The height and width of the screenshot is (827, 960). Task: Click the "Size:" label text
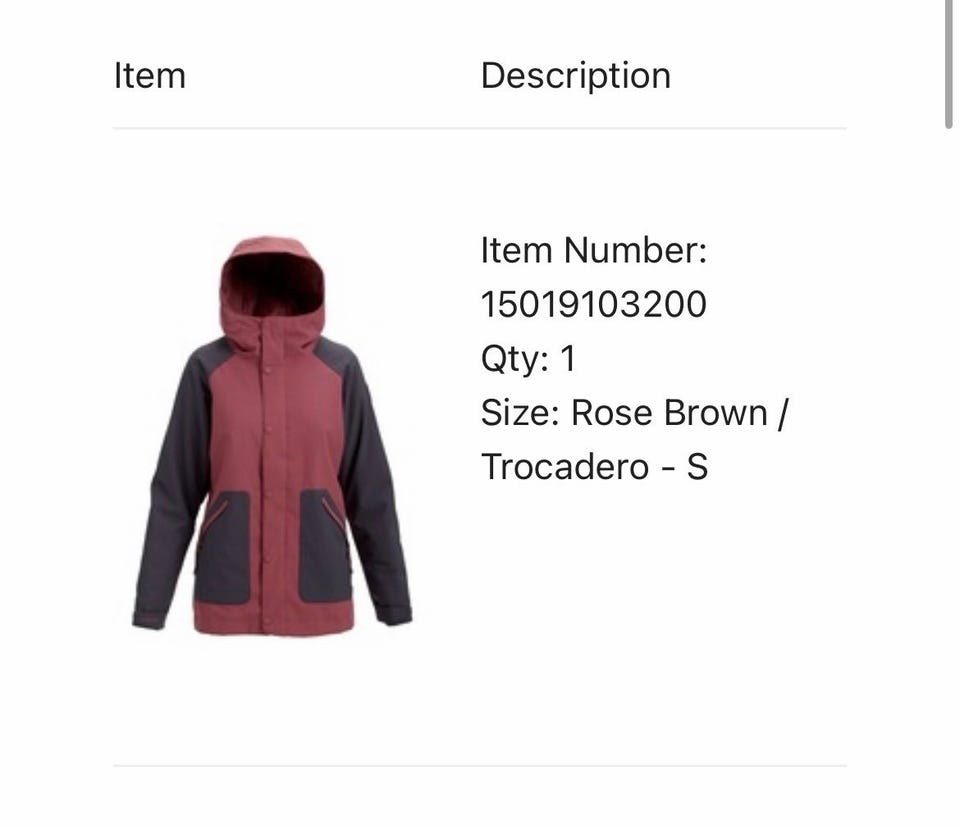[520, 412]
